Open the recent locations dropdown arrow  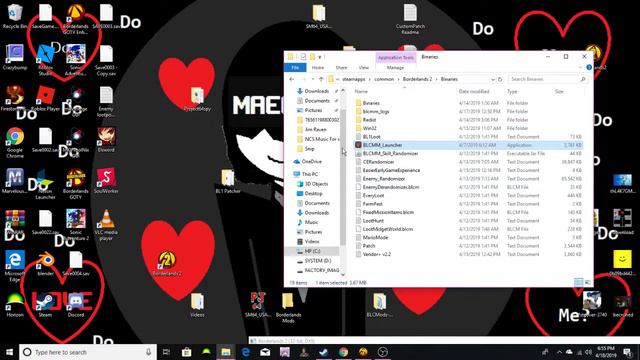[x=313, y=79]
